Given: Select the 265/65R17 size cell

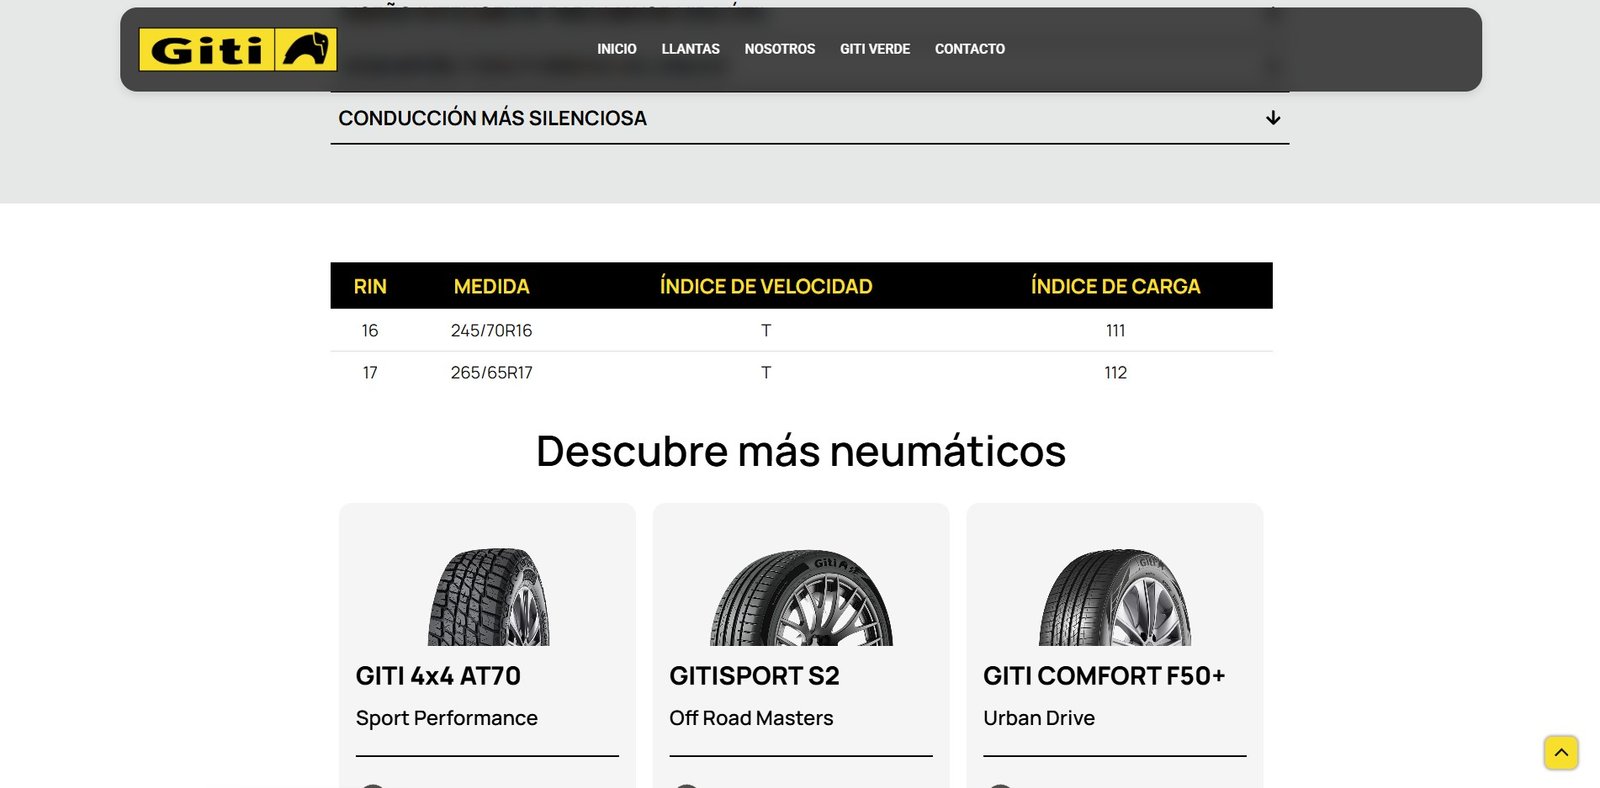Looking at the screenshot, I should 491,372.
